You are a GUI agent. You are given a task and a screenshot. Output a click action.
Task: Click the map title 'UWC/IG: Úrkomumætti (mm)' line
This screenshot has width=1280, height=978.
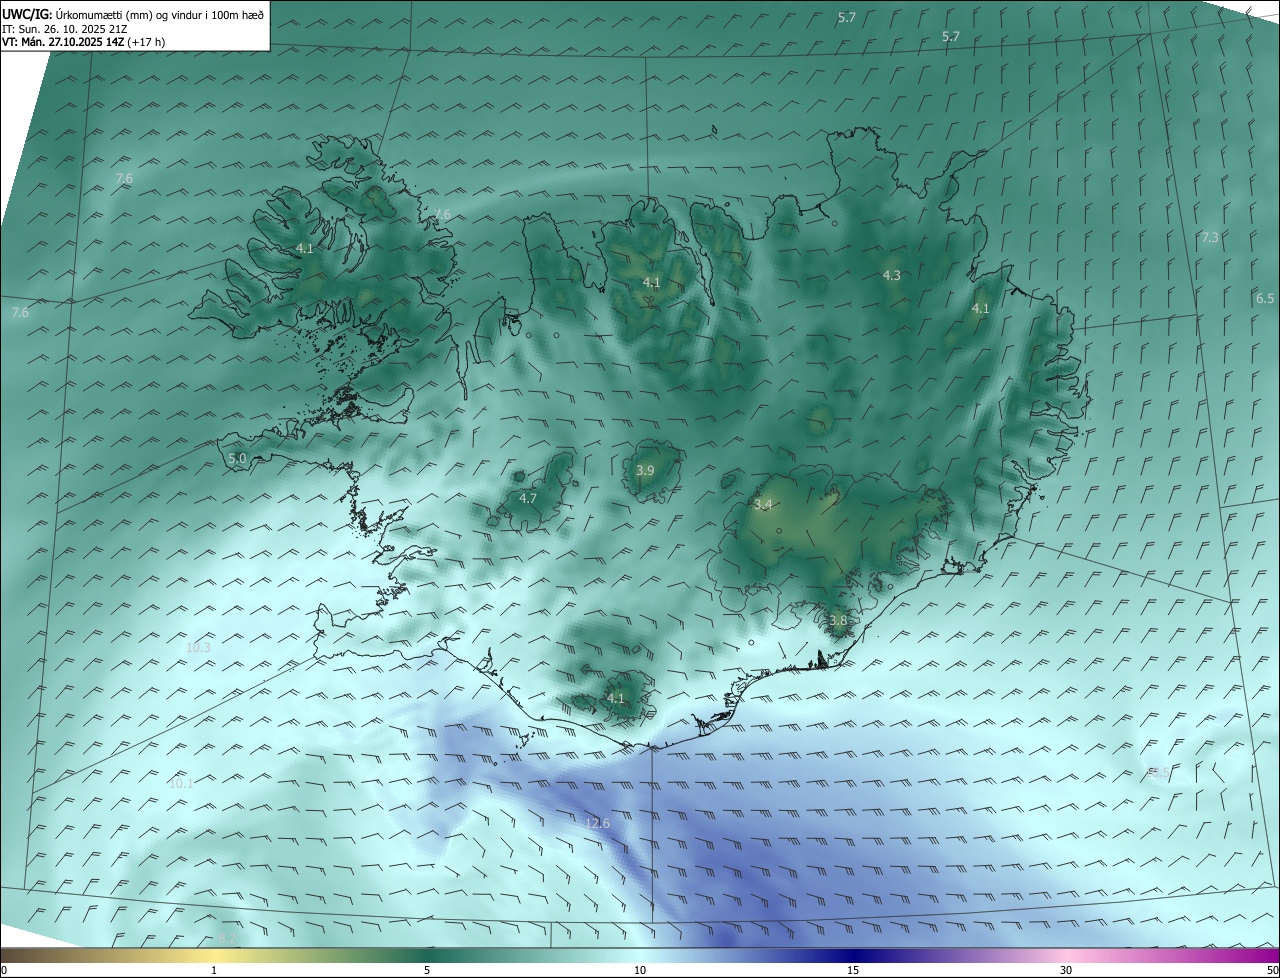click(x=133, y=14)
